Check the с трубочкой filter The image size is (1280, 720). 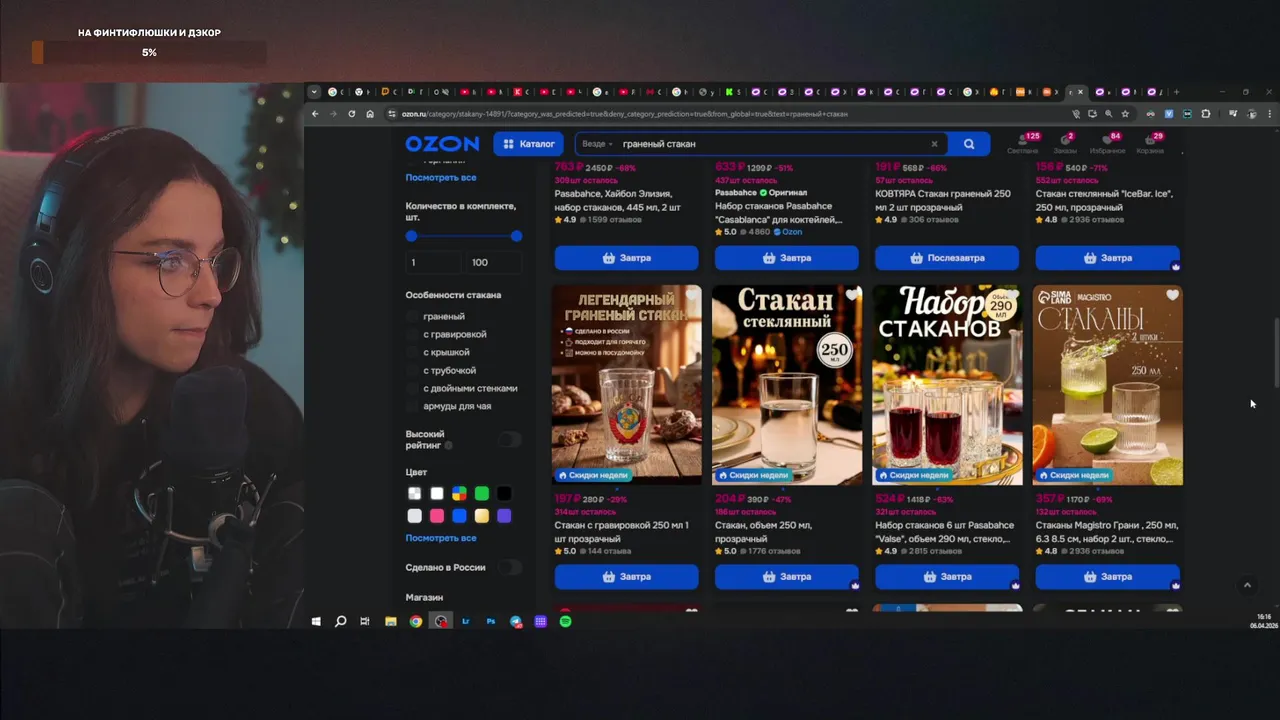coord(412,370)
